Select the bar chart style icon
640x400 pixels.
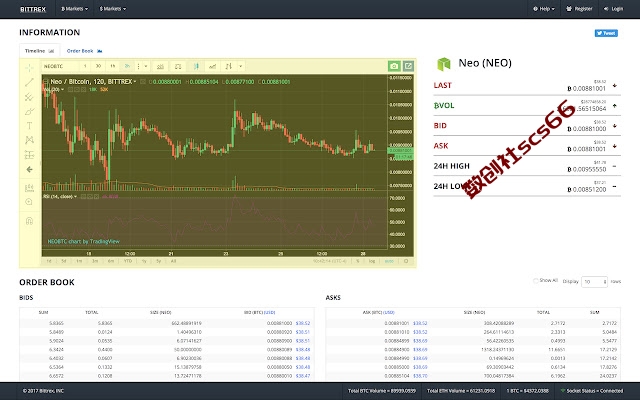tap(229, 66)
